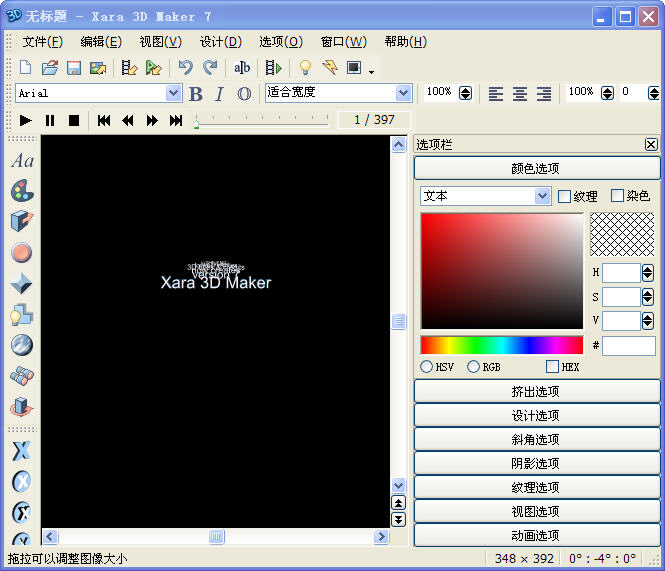Click the lightbulb icon in top toolbar

click(x=305, y=68)
